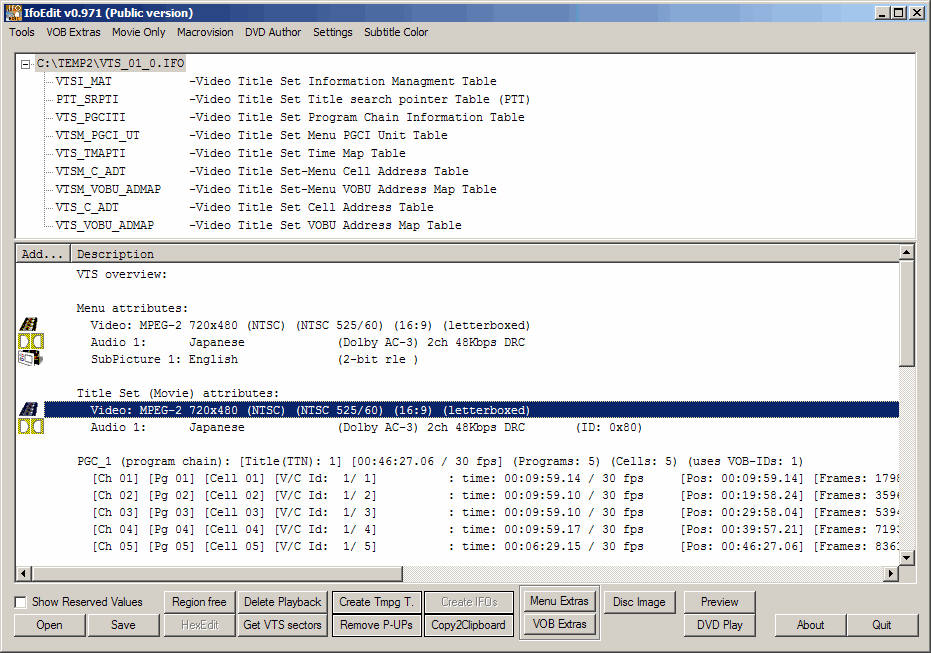
Task: Click the Menu attributes video film icon
Action: pyautogui.click(x=29, y=325)
